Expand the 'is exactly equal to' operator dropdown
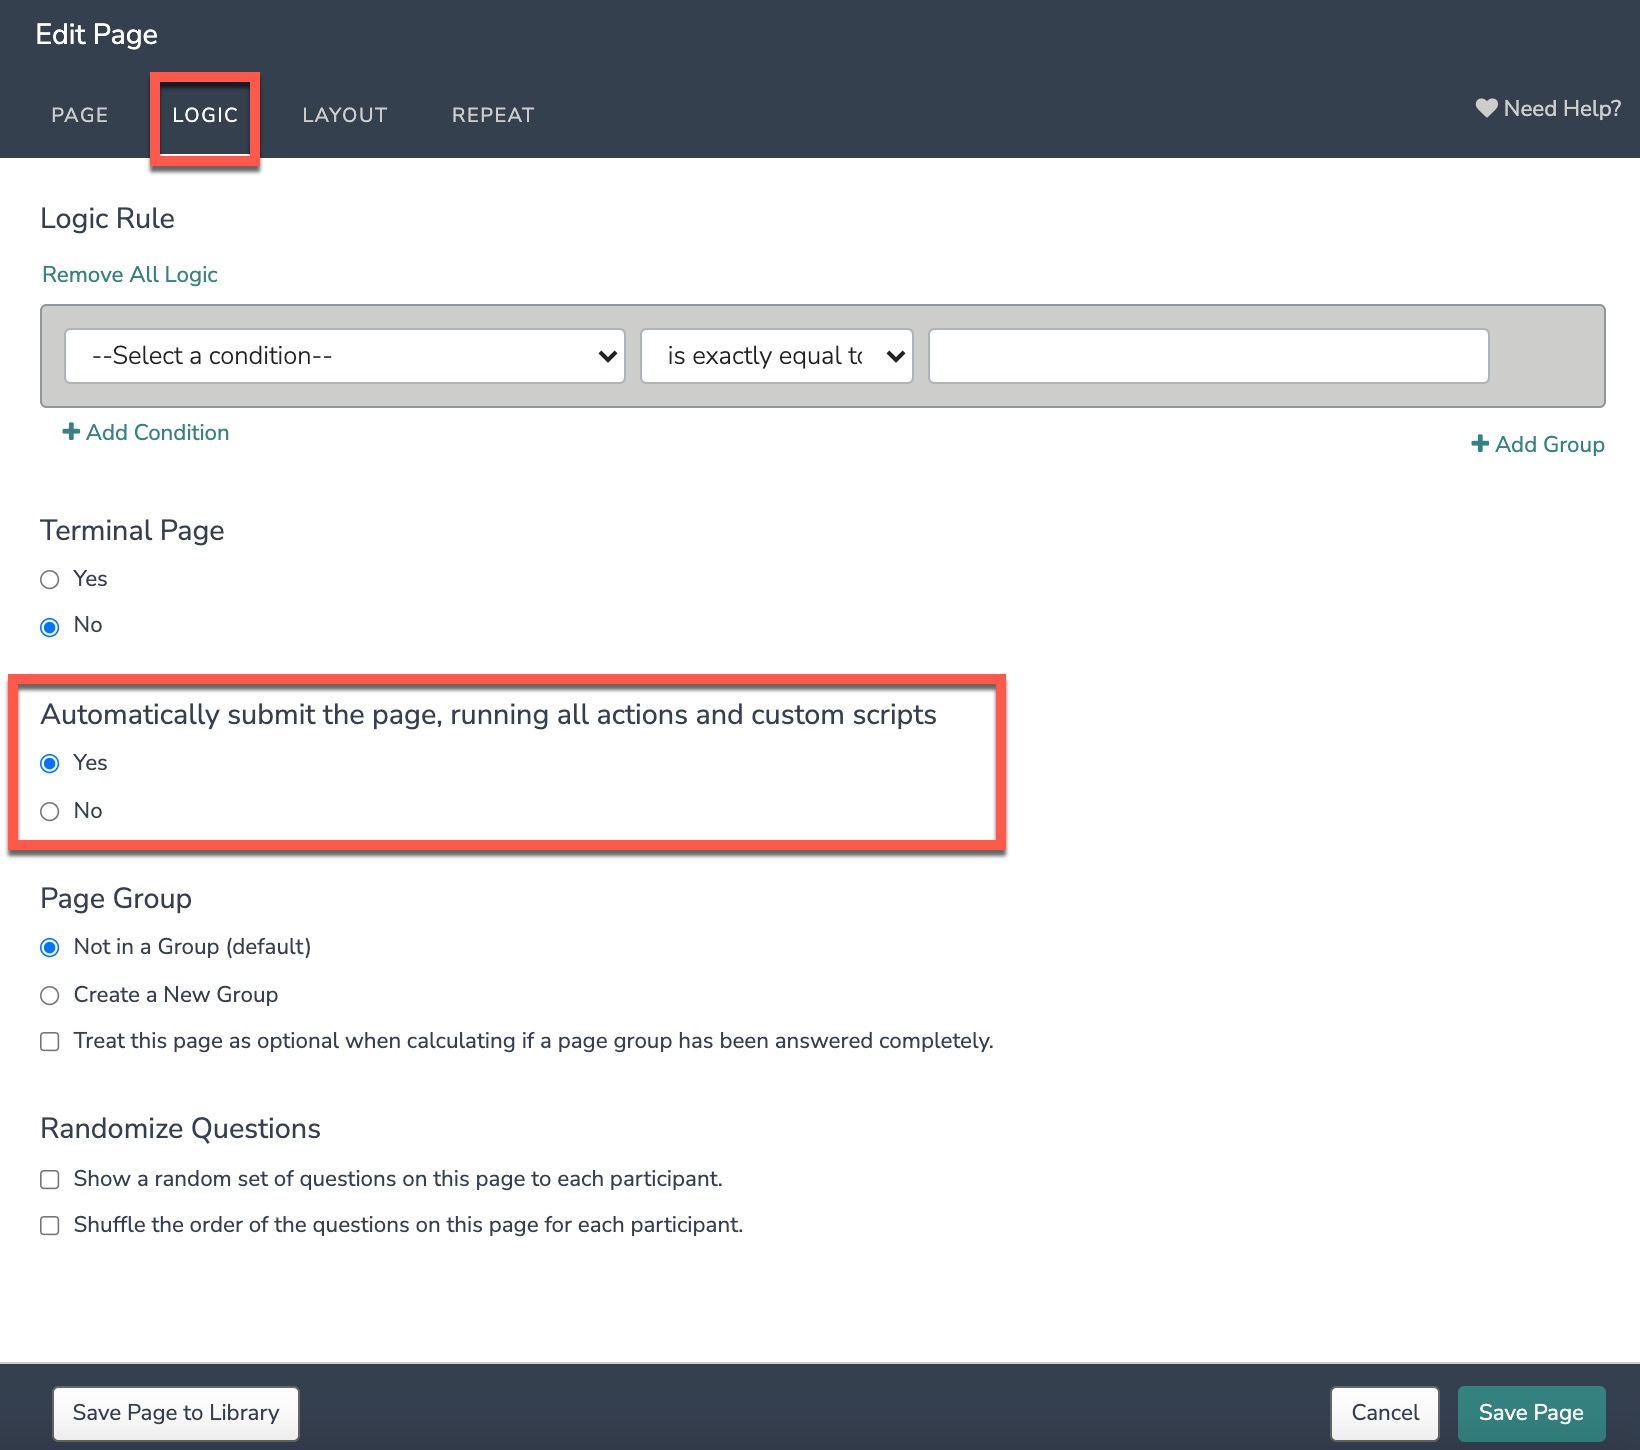Image resolution: width=1640 pixels, height=1450 pixels. [x=776, y=356]
